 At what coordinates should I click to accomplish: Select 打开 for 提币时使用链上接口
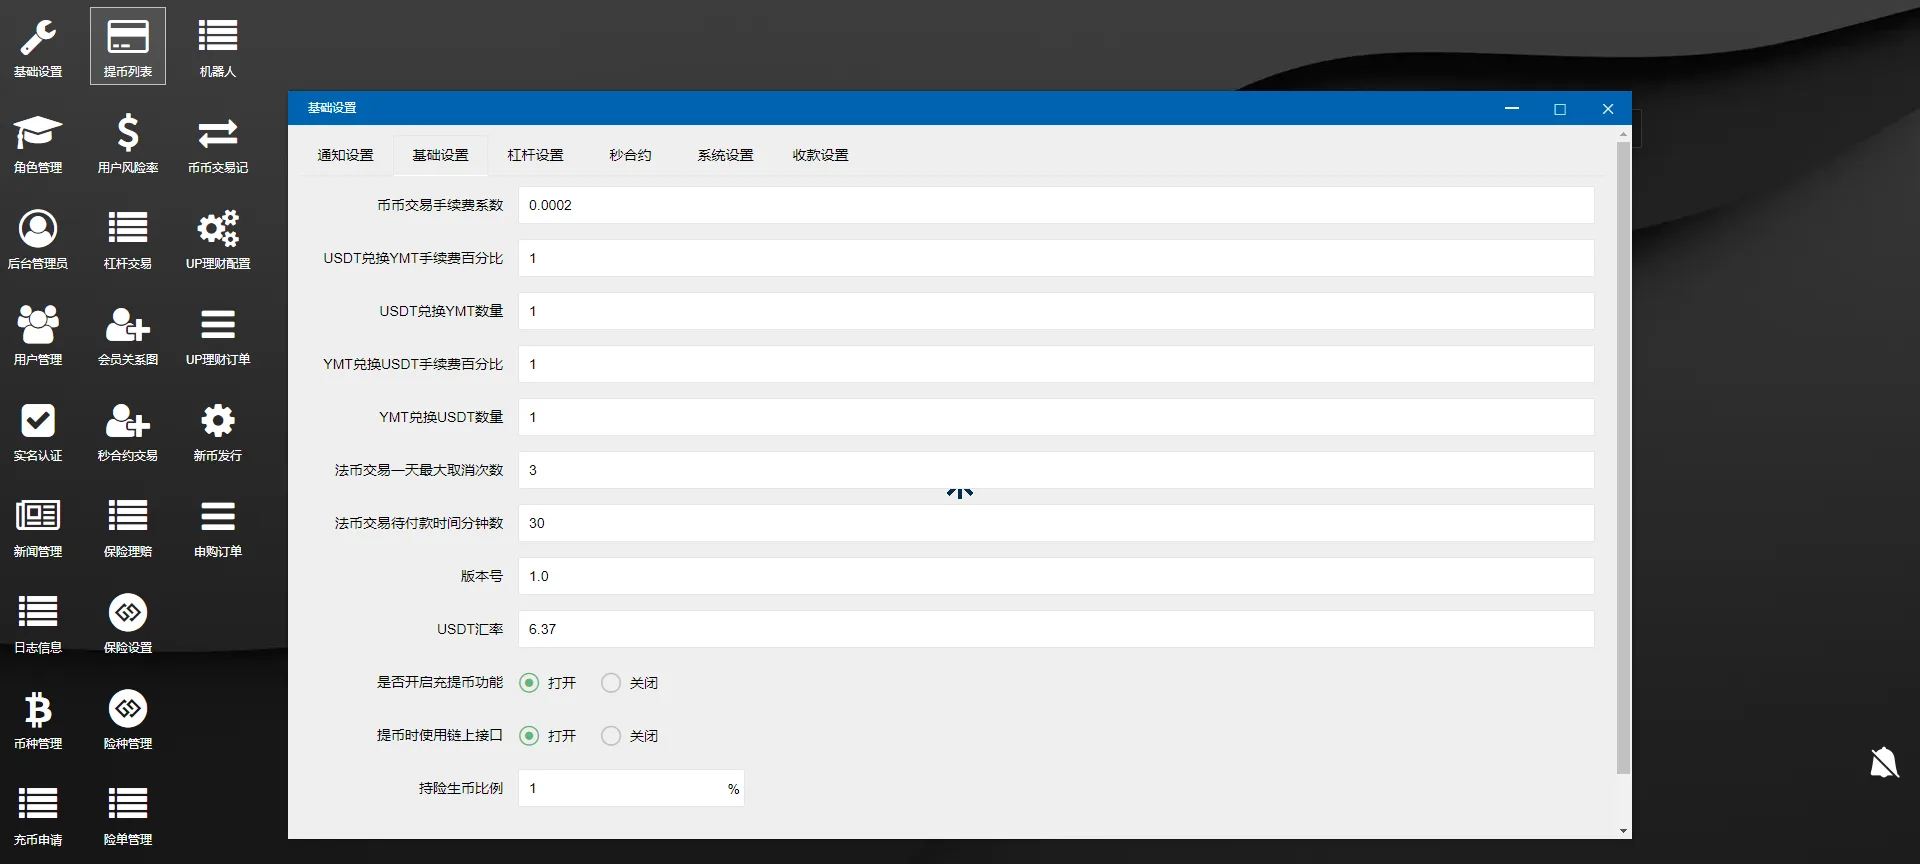pyautogui.click(x=529, y=736)
